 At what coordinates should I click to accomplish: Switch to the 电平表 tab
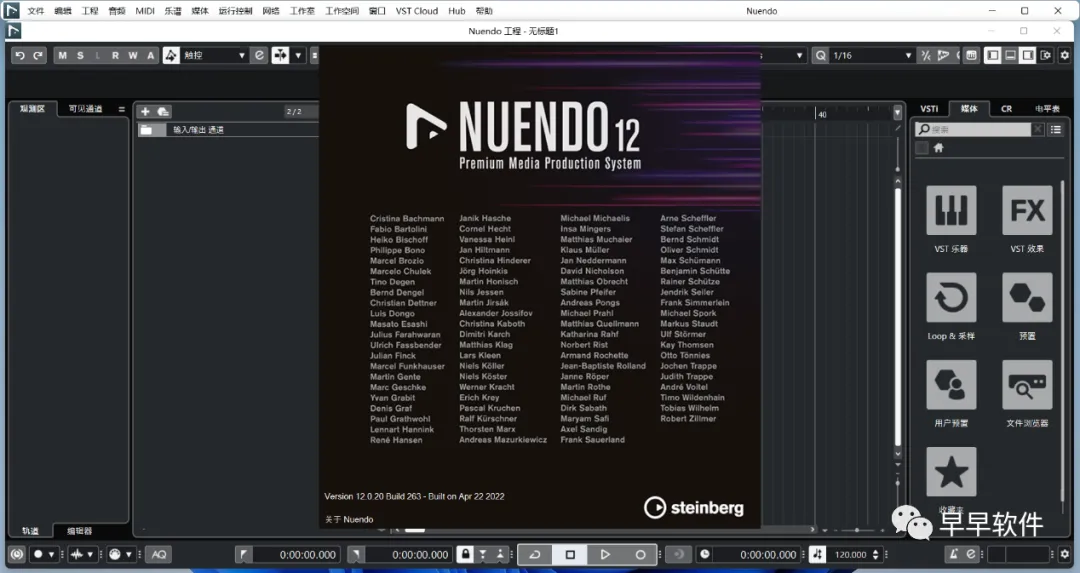[x=1047, y=109]
